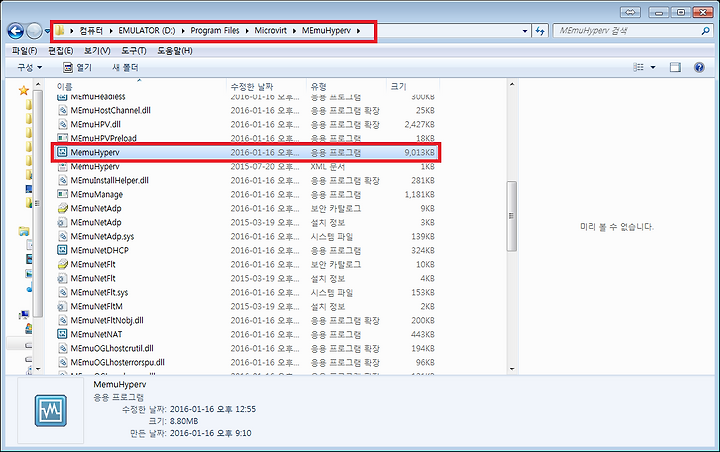The height and width of the screenshot is (452, 720).
Task: Select 컴퓨터 in the address breadcrumb
Action: point(91,31)
